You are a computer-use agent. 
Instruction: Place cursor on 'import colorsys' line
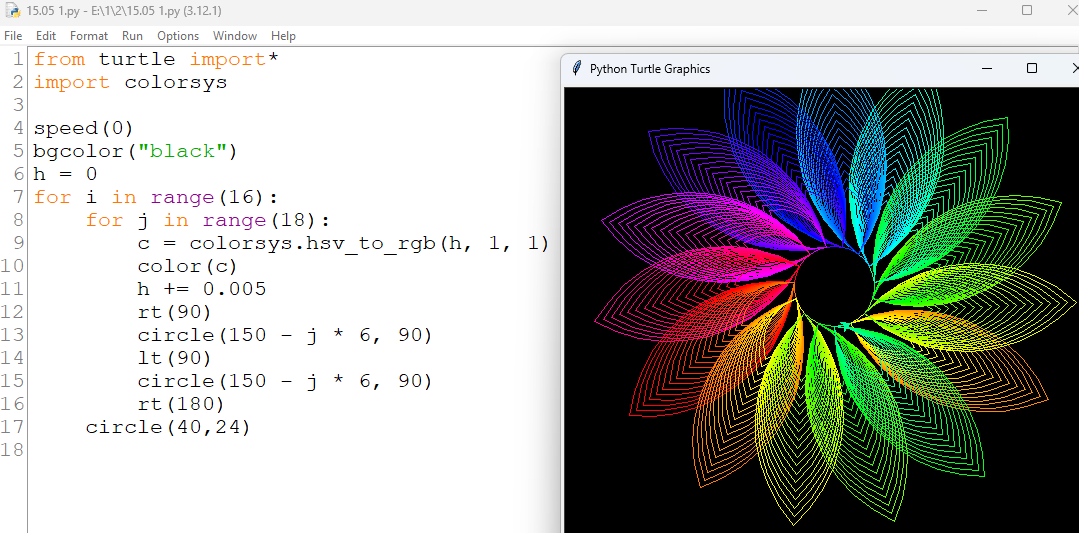(131, 83)
